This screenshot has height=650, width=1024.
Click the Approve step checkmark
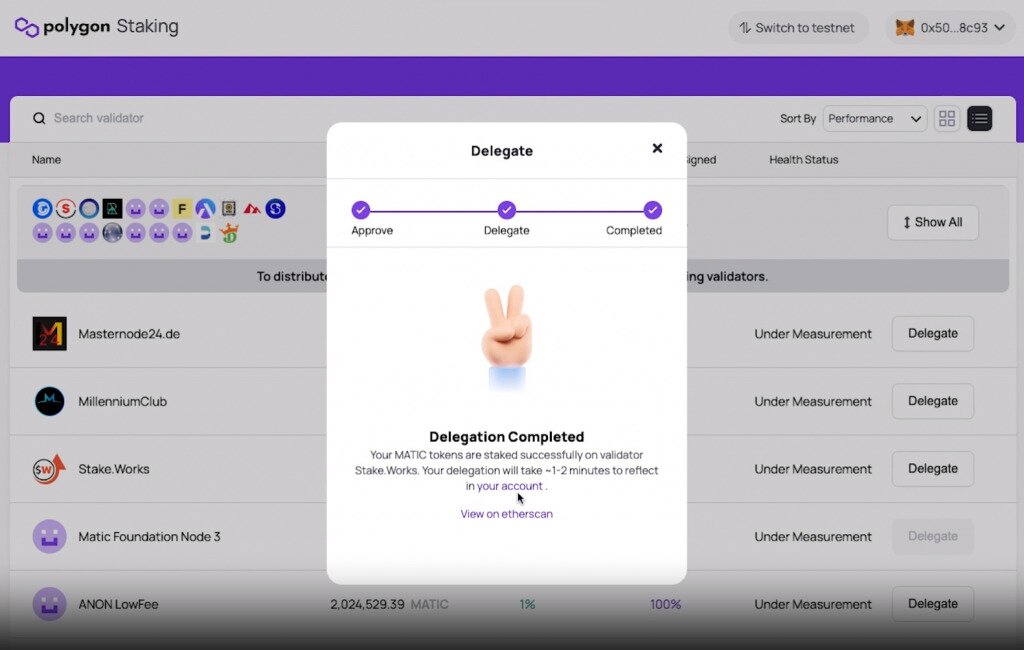tap(361, 210)
